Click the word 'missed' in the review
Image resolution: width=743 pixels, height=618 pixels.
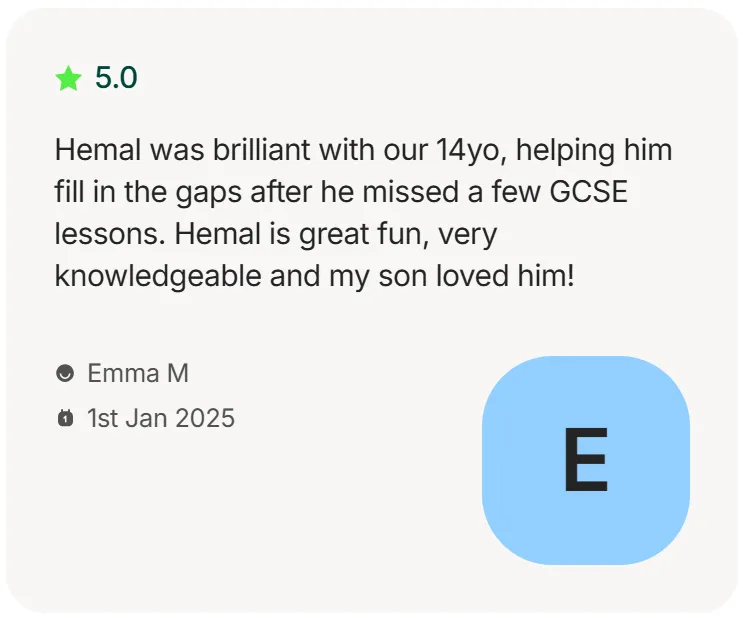tap(410, 192)
